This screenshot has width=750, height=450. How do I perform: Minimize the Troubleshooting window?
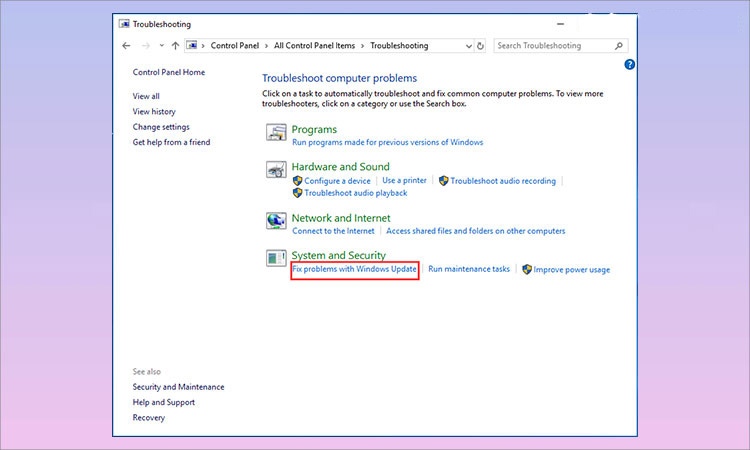[x=561, y=24]
